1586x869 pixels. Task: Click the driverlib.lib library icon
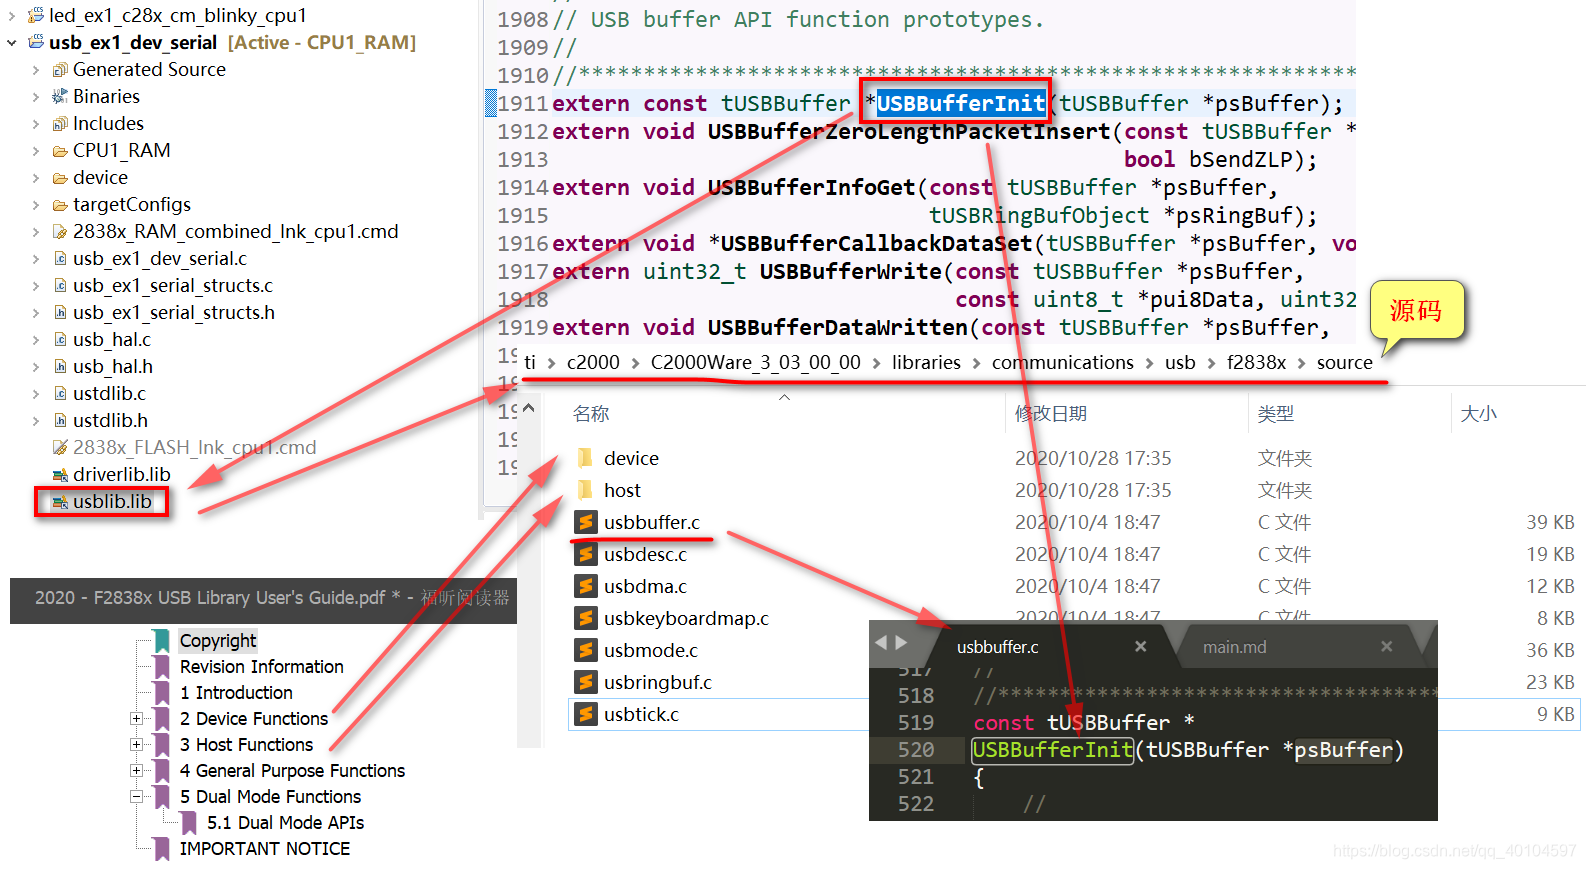[x=60, y=474]
